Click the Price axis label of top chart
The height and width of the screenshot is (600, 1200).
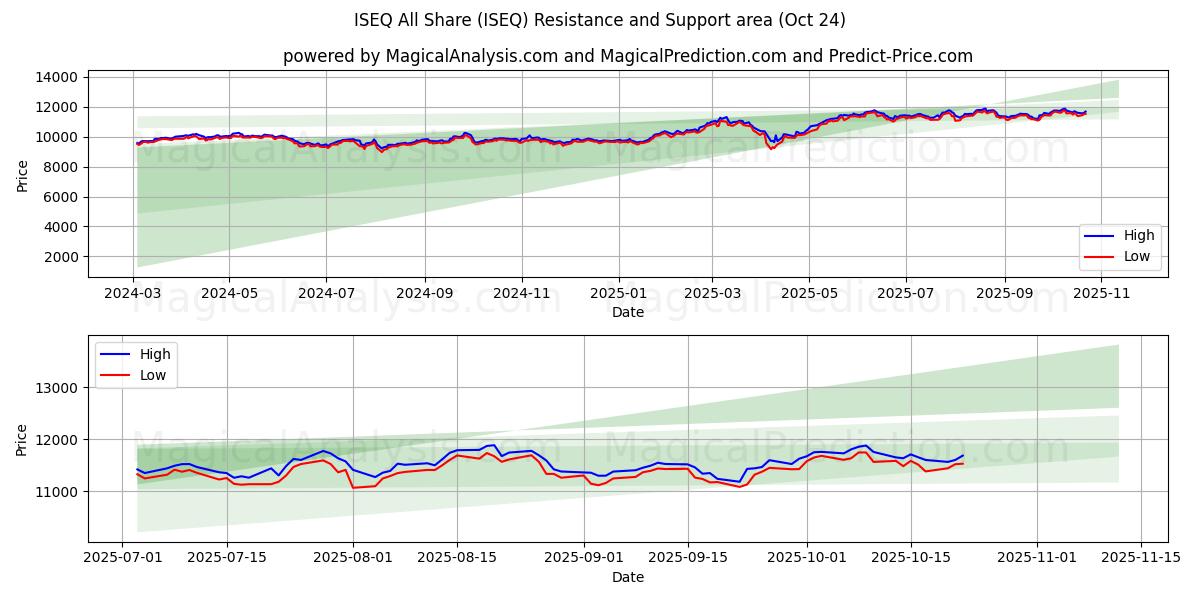23,175
